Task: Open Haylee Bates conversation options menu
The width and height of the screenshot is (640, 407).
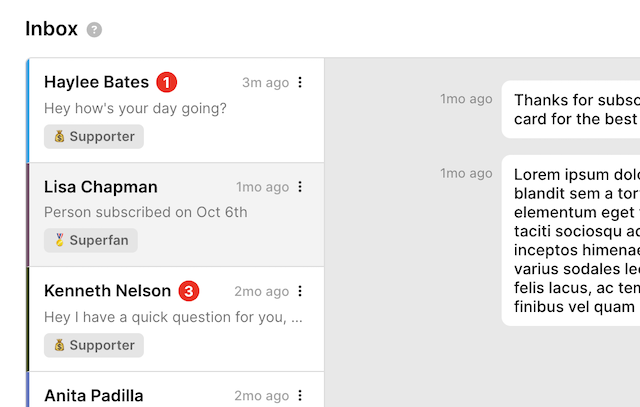Action: click(300, 83)
